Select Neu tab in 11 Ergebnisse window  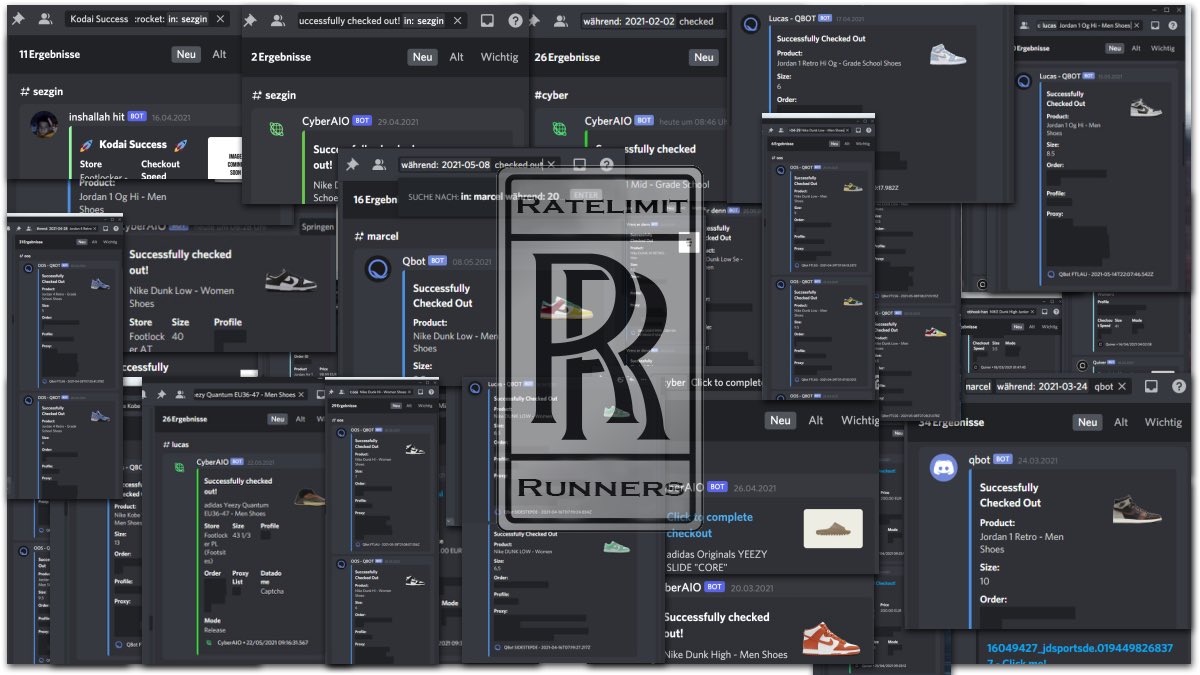click(x=186, y=55)
